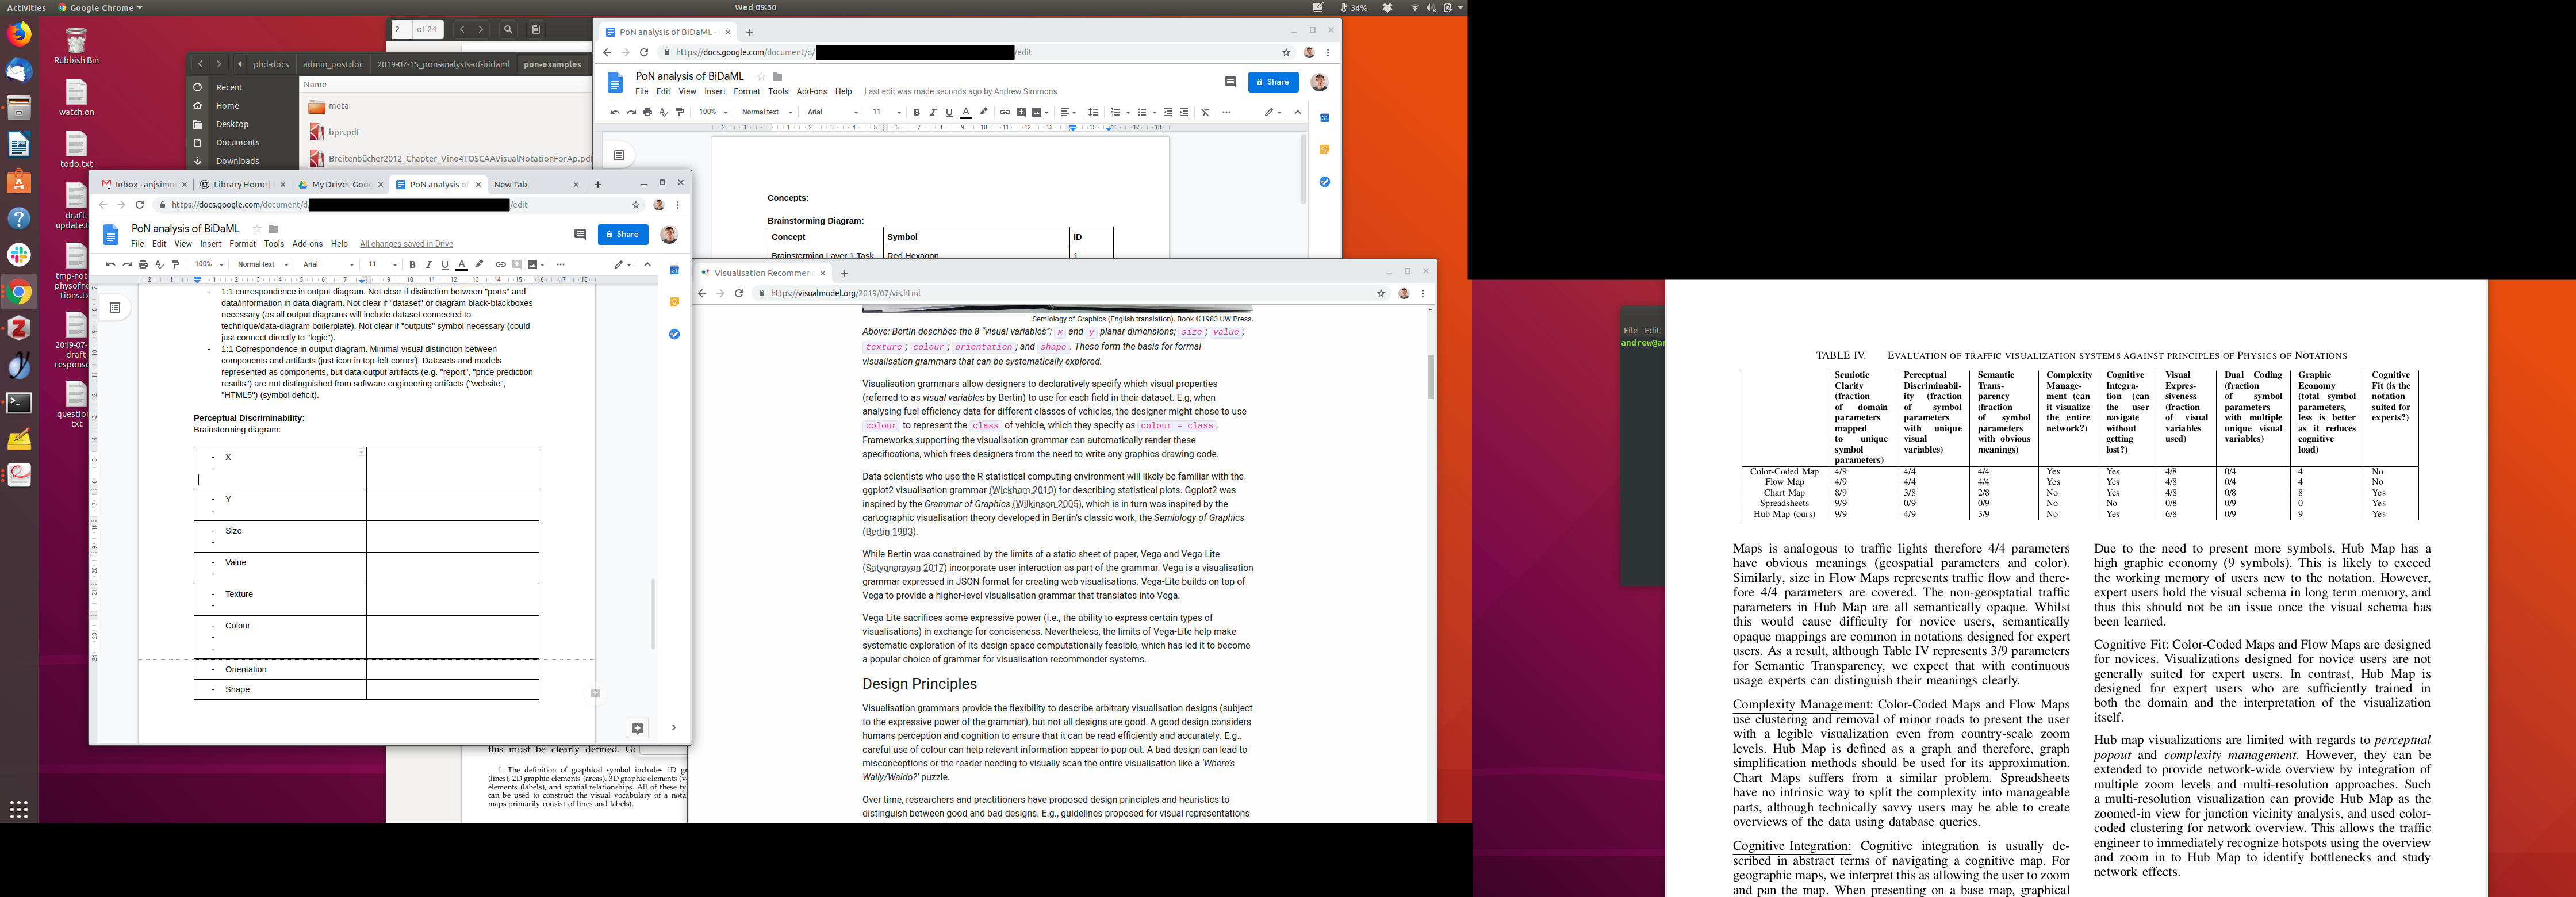Click the increase indent icon in Docs toolbar

1184,112
